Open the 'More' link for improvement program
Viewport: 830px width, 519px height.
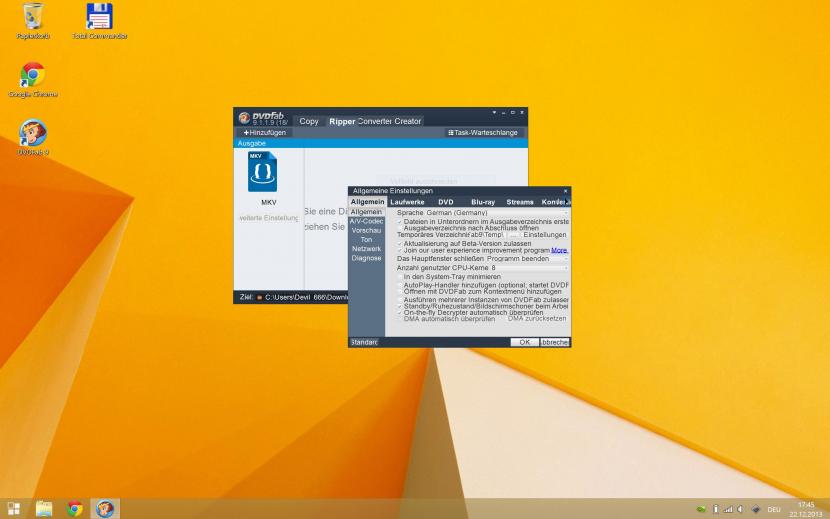pos(559,250)
